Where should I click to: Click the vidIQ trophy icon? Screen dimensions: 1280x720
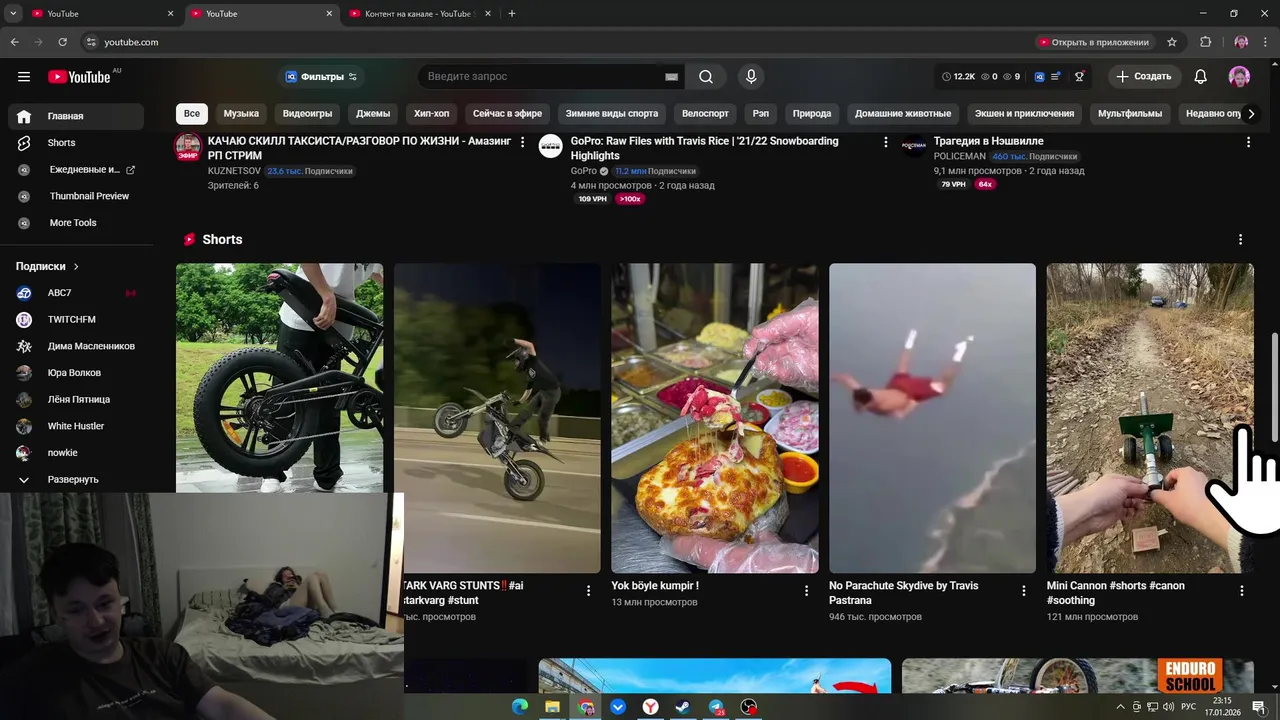pyautogui.click(x=1079, y=77)
